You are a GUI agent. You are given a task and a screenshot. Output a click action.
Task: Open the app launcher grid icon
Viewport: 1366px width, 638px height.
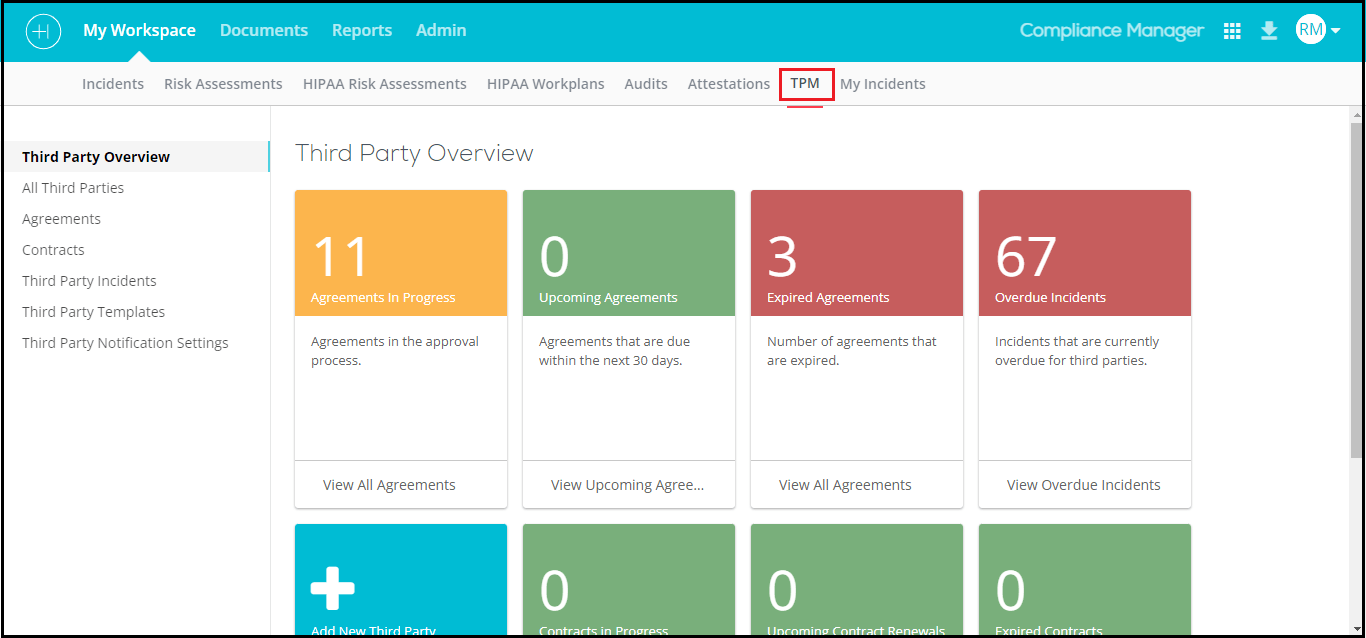(x=1232, y=30)
